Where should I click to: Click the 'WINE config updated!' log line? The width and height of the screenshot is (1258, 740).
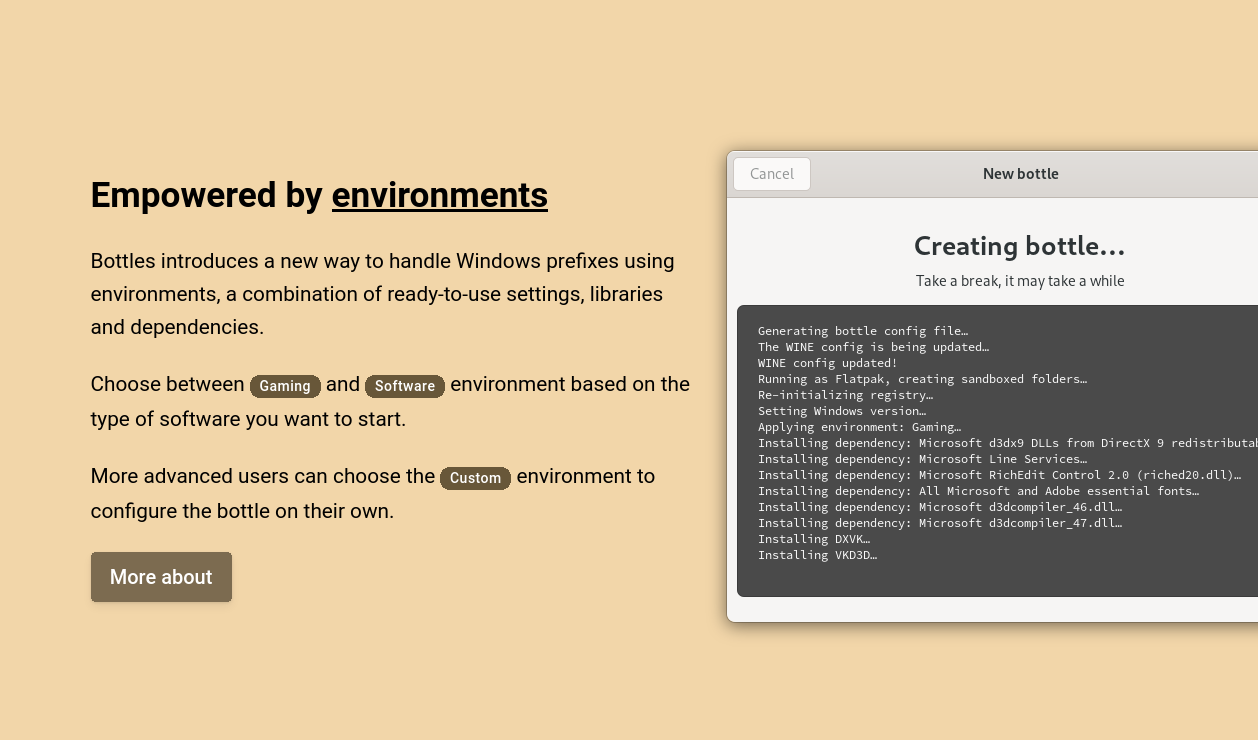pyautogui.click(x=827, y=363)
